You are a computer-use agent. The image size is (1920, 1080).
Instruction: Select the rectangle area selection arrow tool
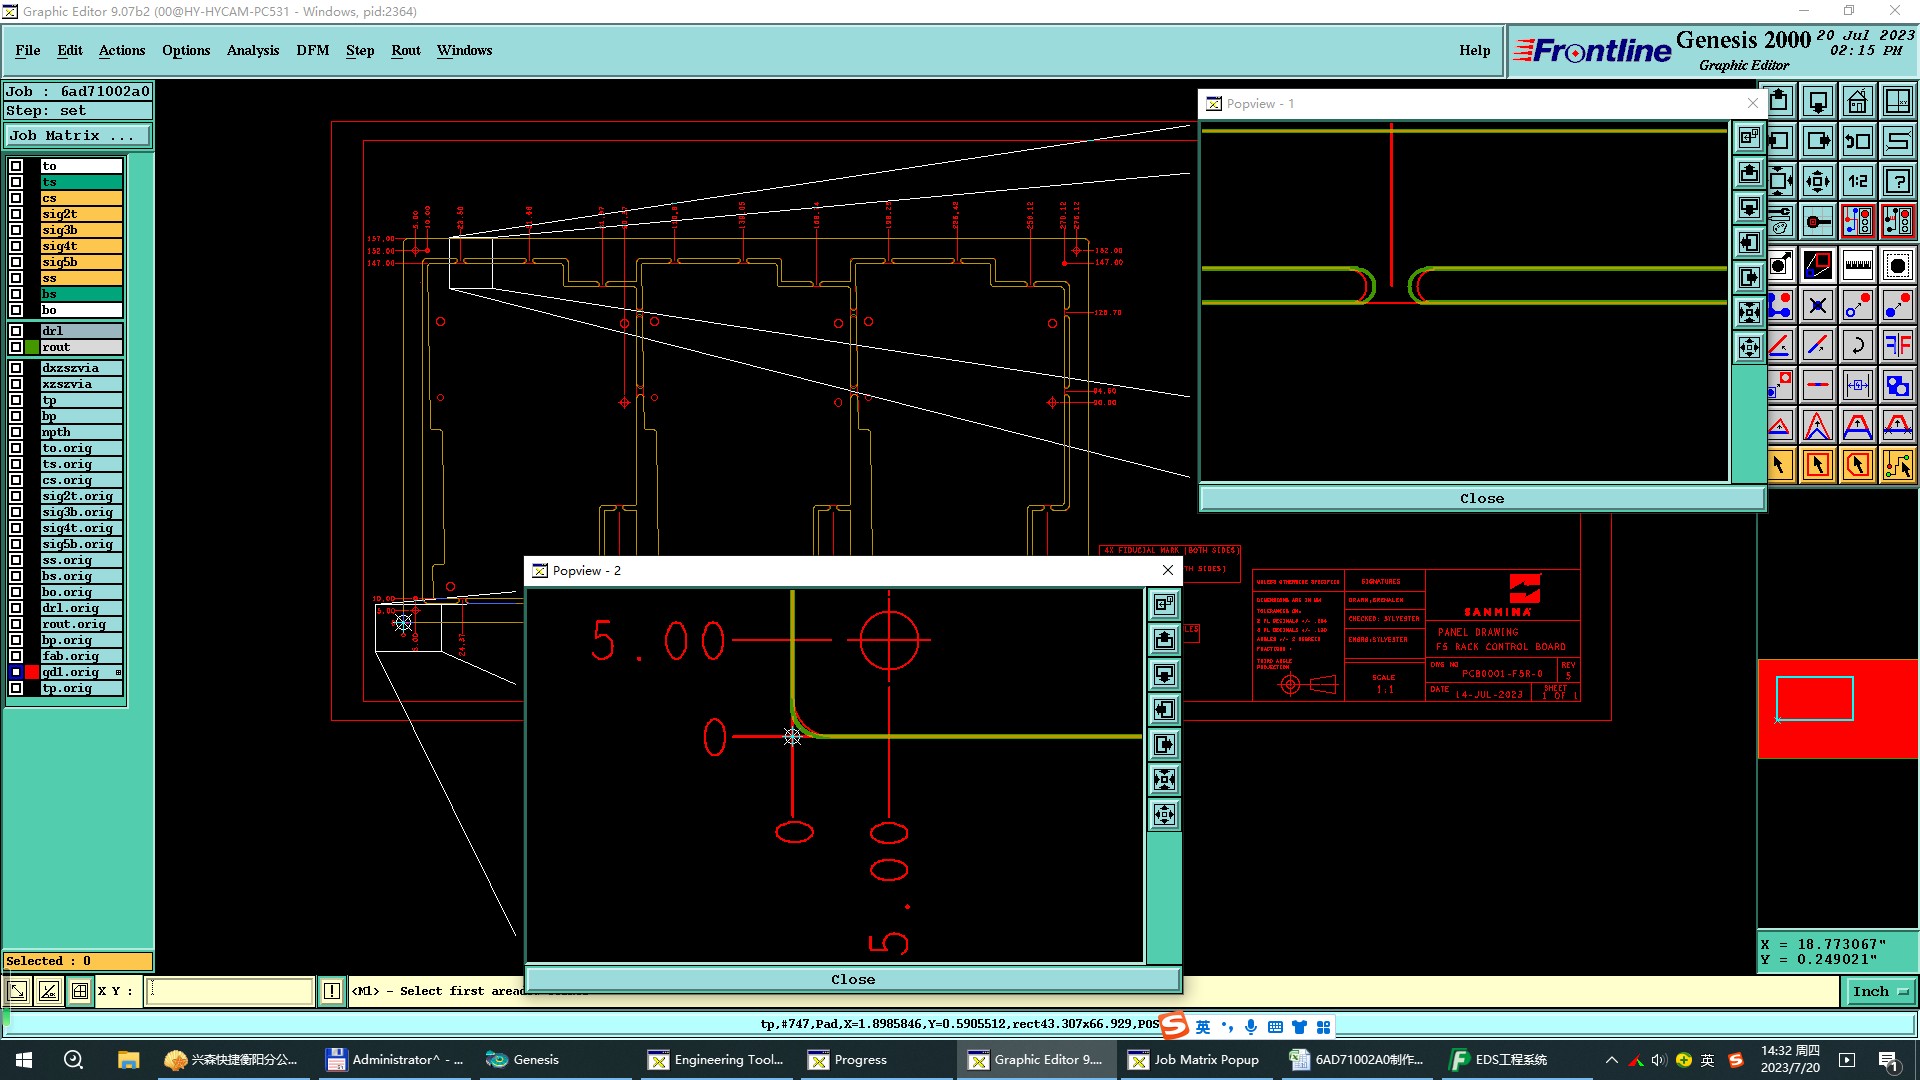pyautogui.click(x=1818, y=465)
